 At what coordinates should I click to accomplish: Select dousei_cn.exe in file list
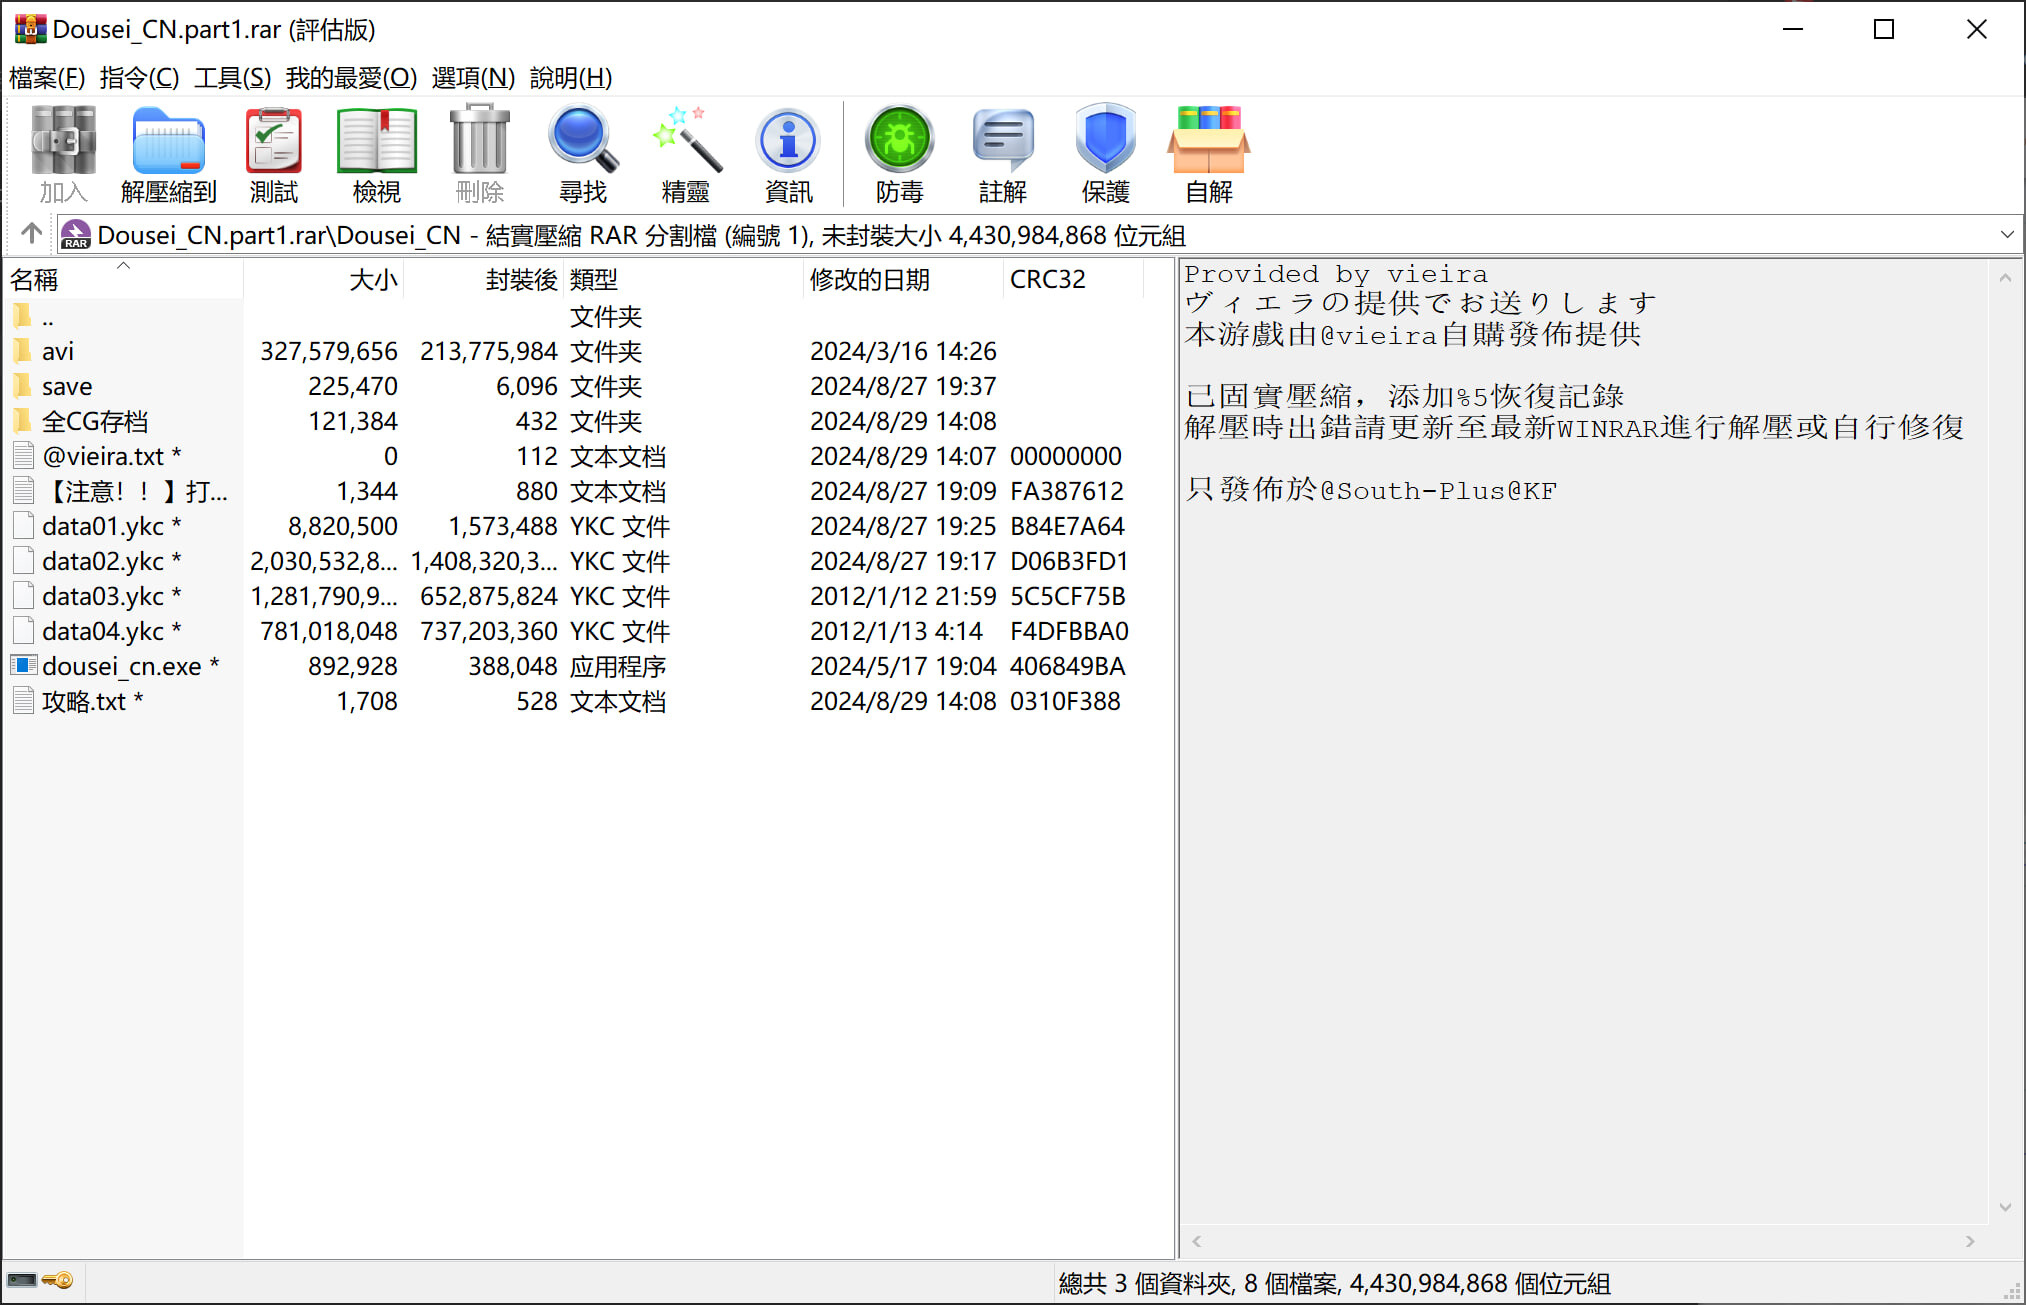click(x=121, y=667)
